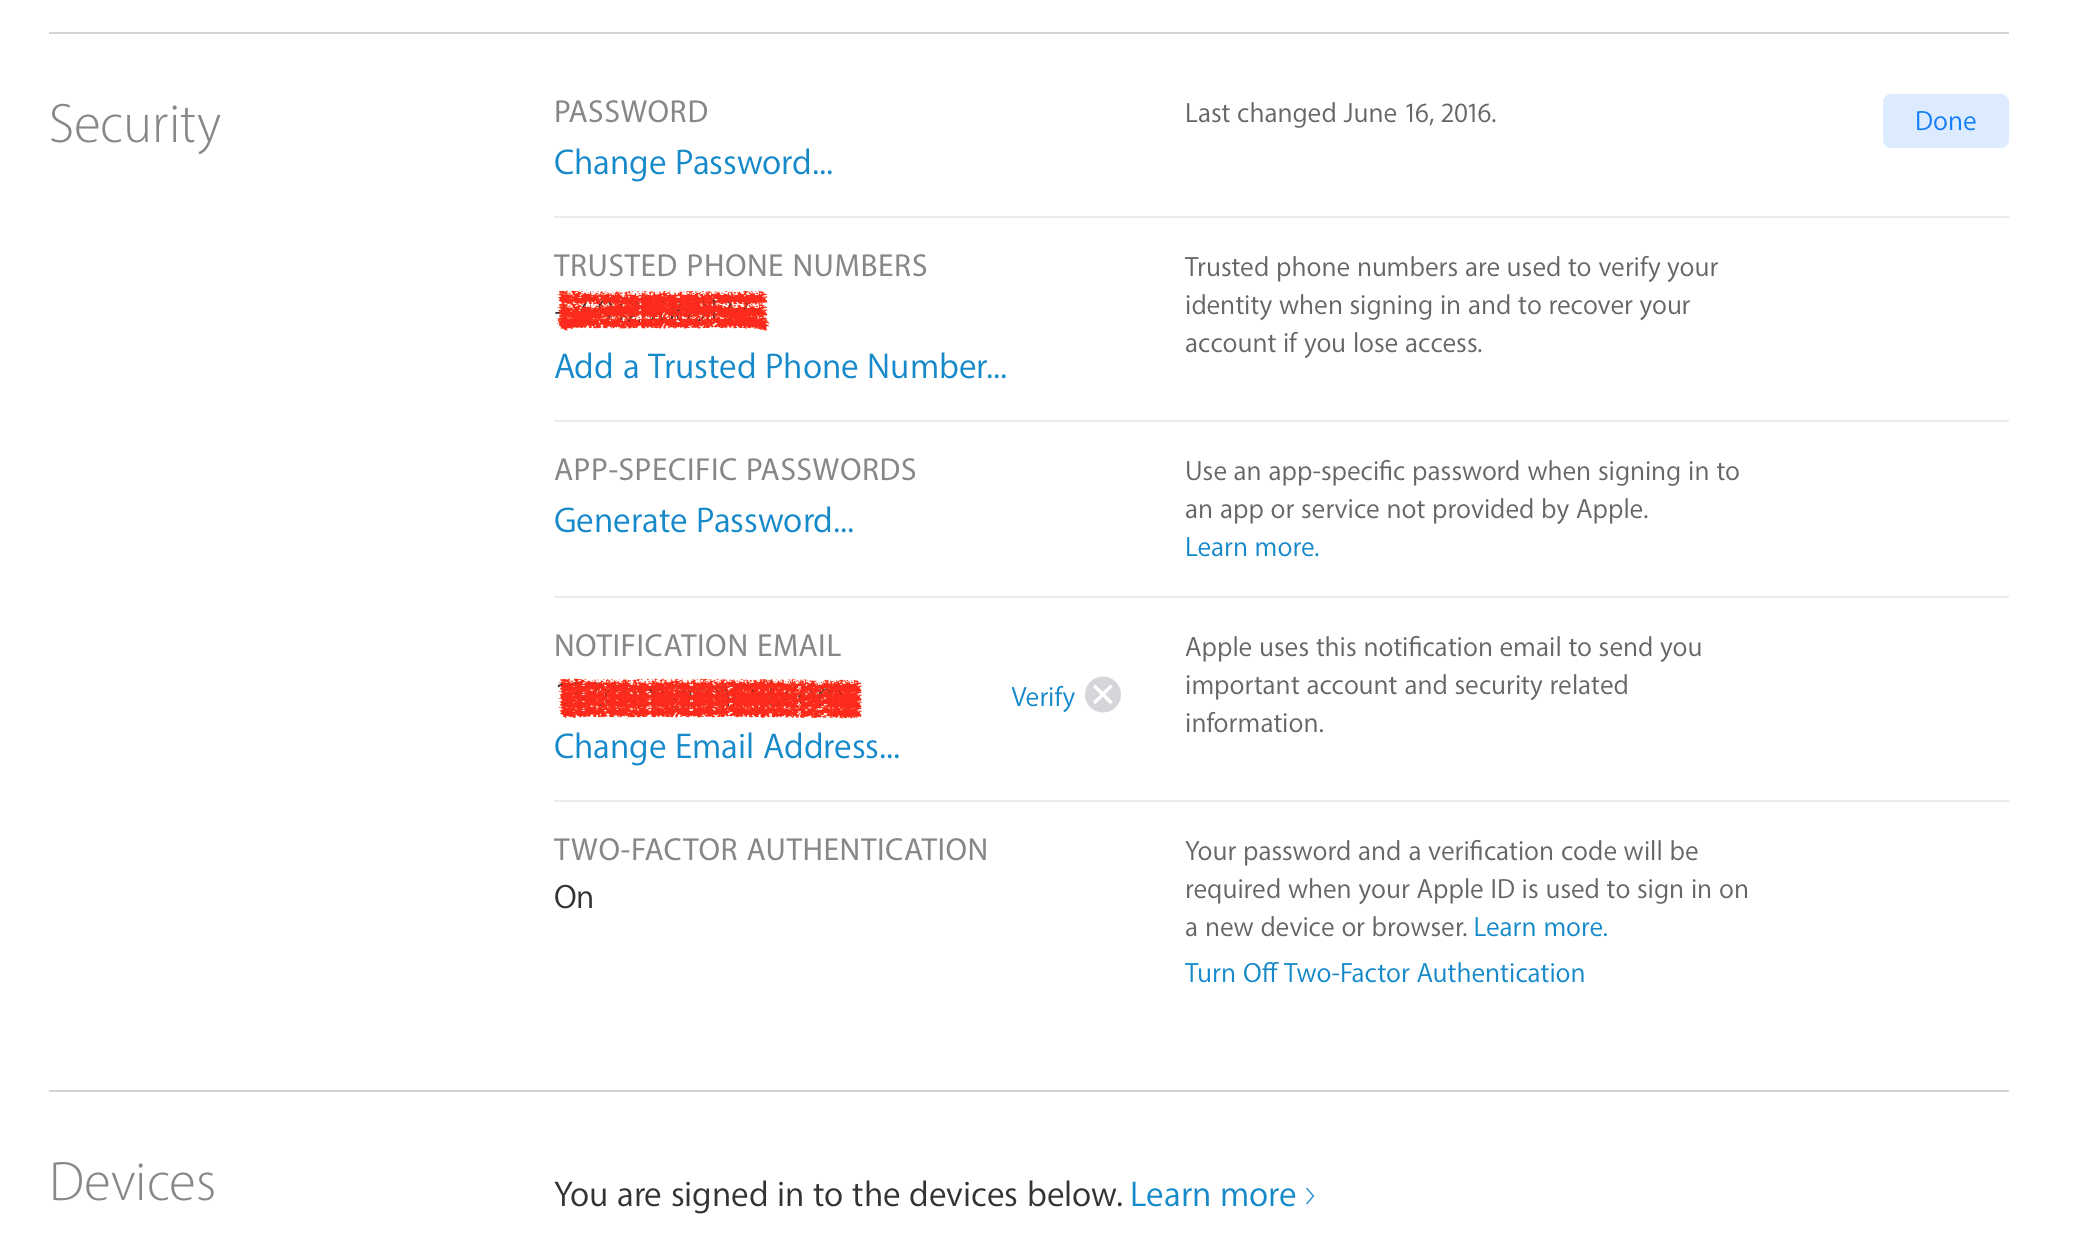This screenshot has height=1234, width=2096.
Task: Select the redacted trusted phone number
Action: (x=662, y=311)
